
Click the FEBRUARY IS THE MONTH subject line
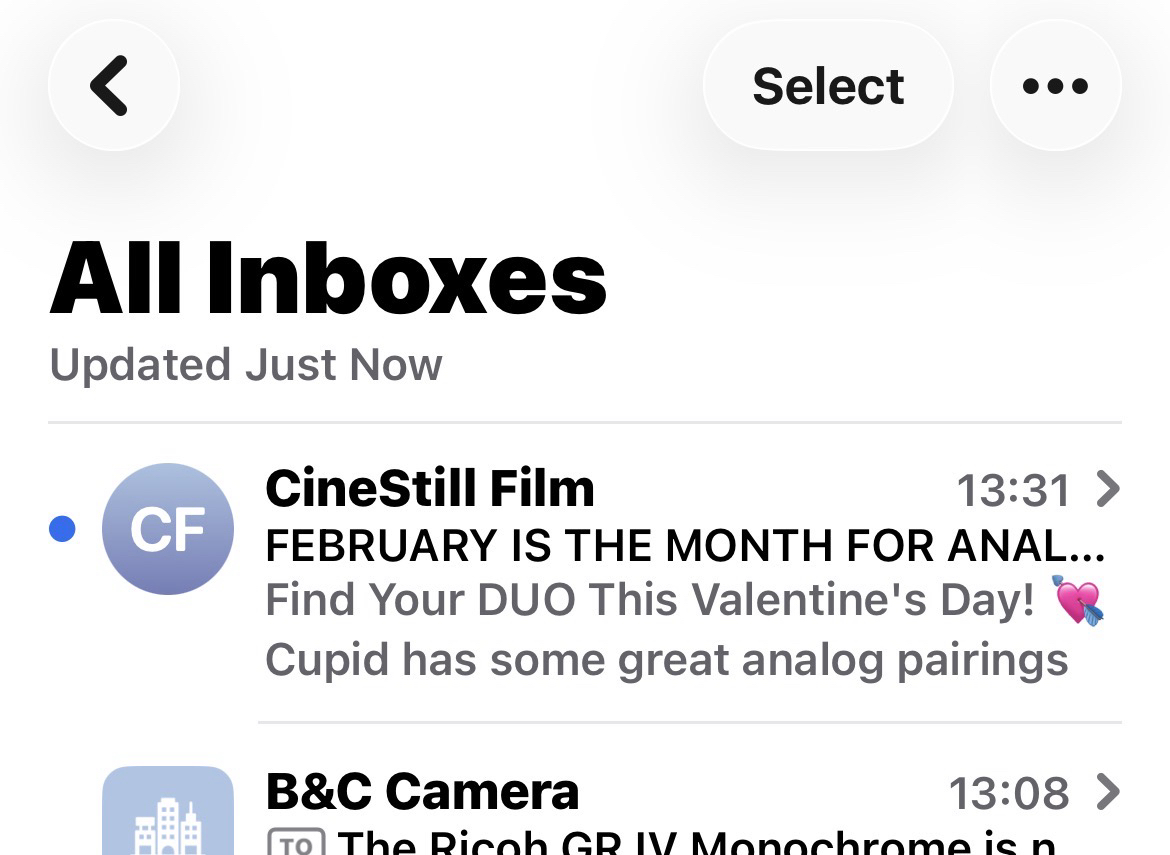pyautogui.click(x=684, y=546)
